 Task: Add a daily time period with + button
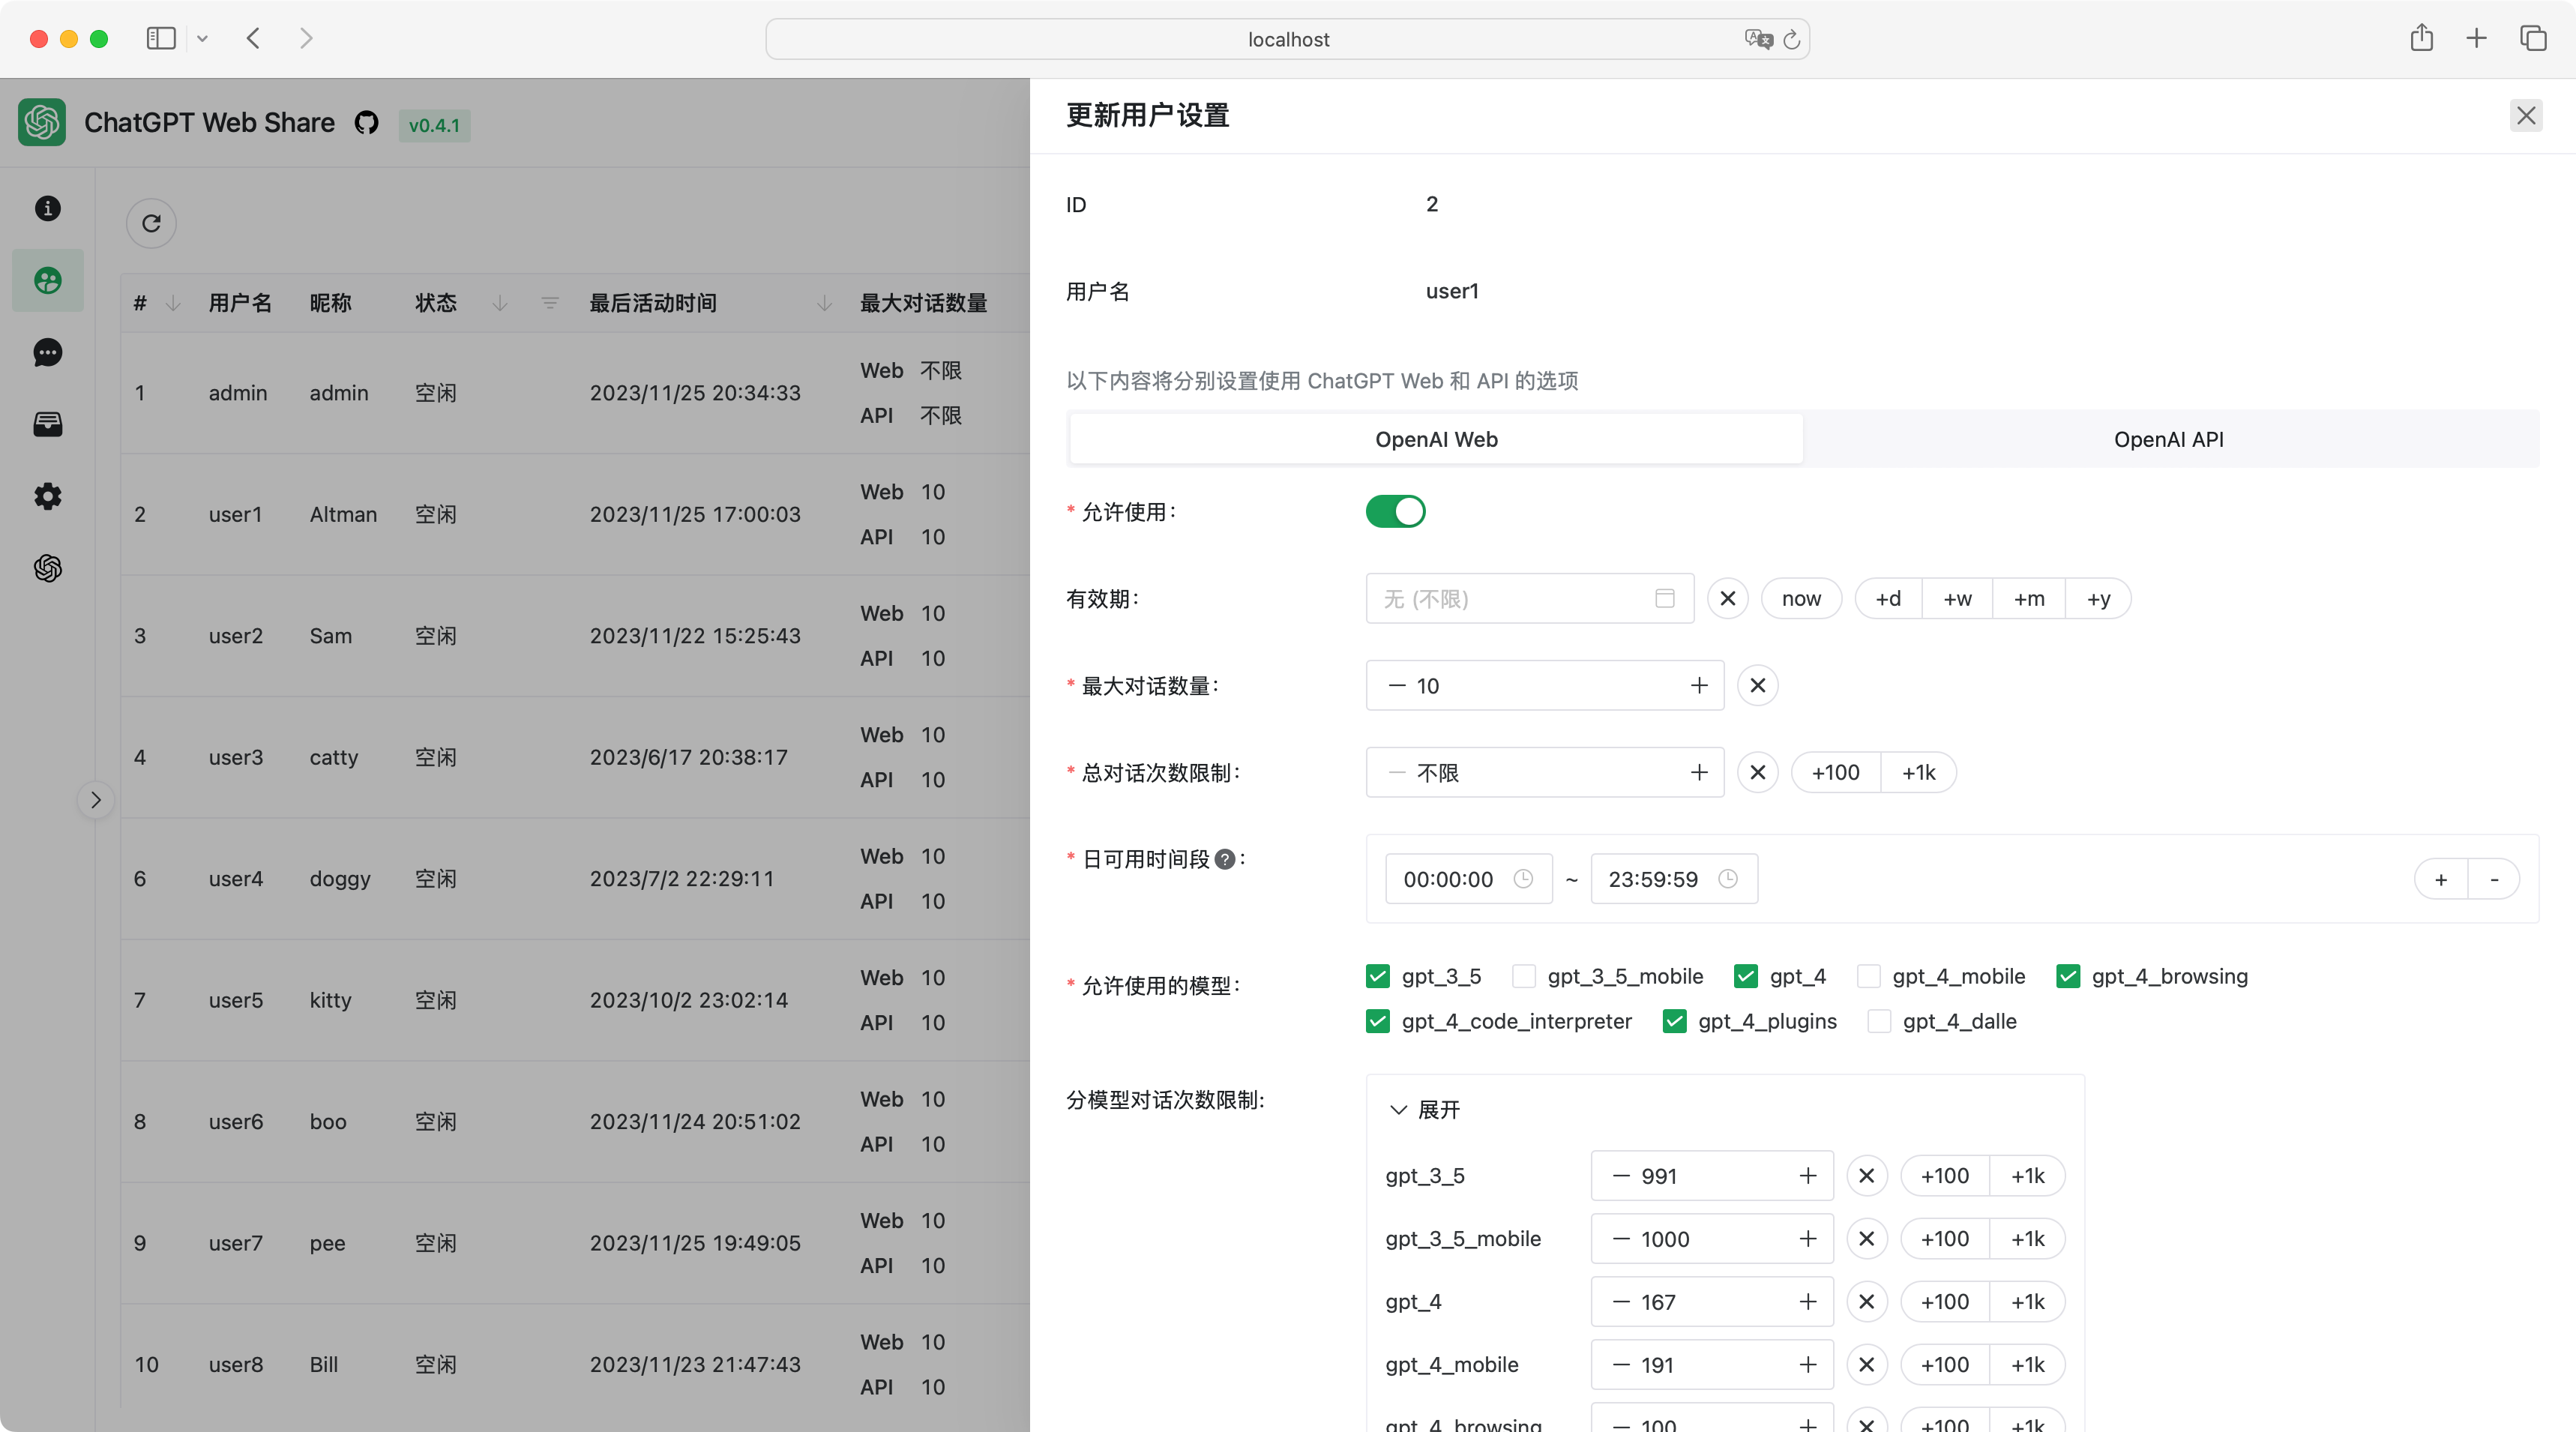point(2440,879)
